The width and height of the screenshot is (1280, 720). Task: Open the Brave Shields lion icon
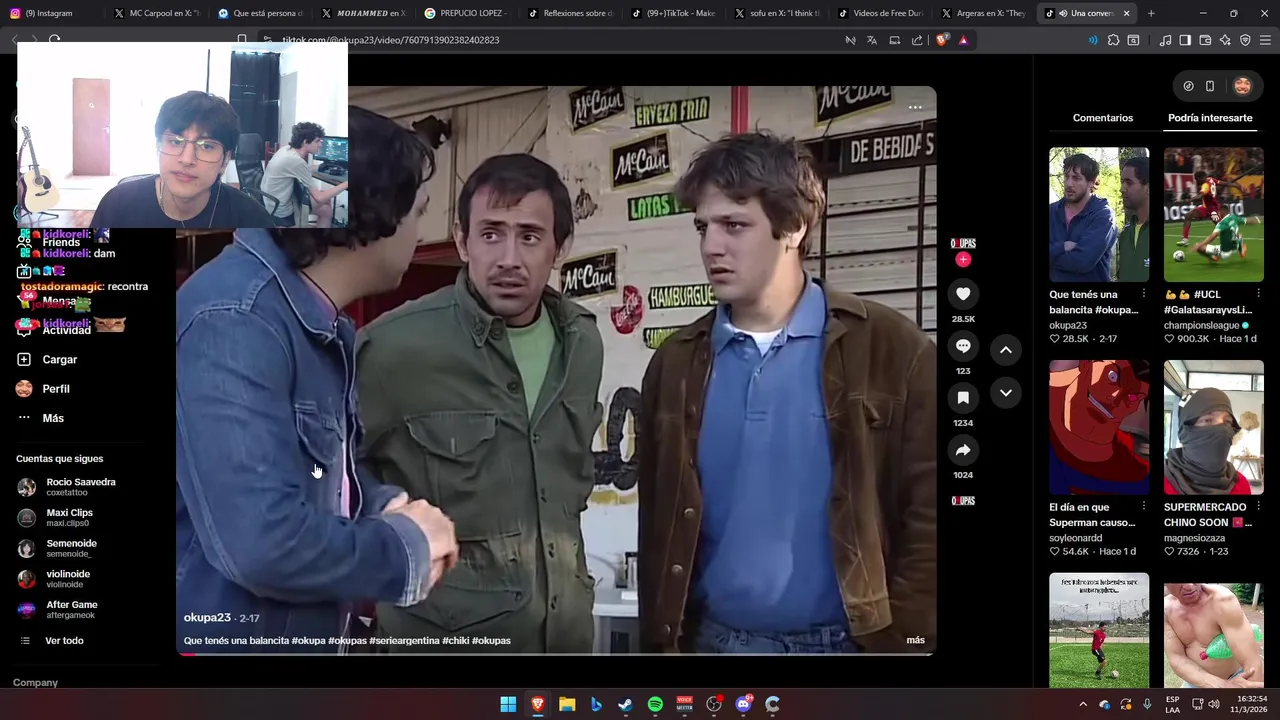941,40
